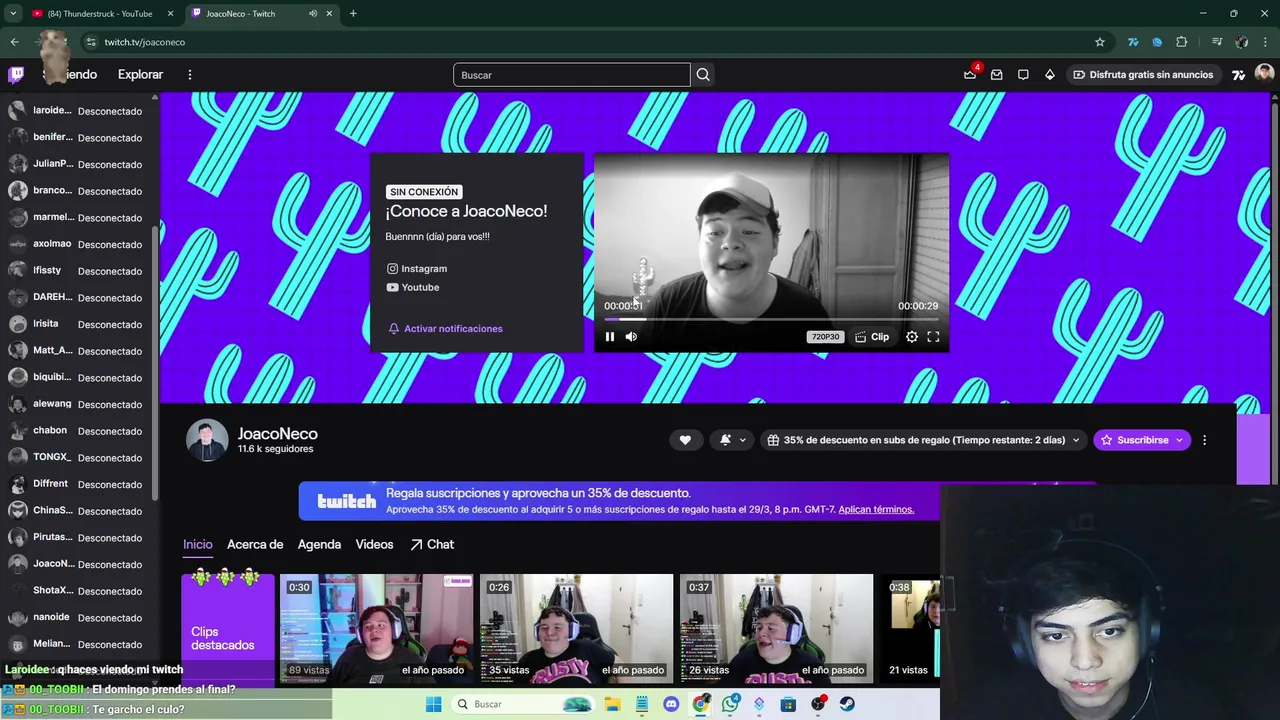Create a clip with the Clip button
Screen dimensions: 1280x720
[872, 337]
